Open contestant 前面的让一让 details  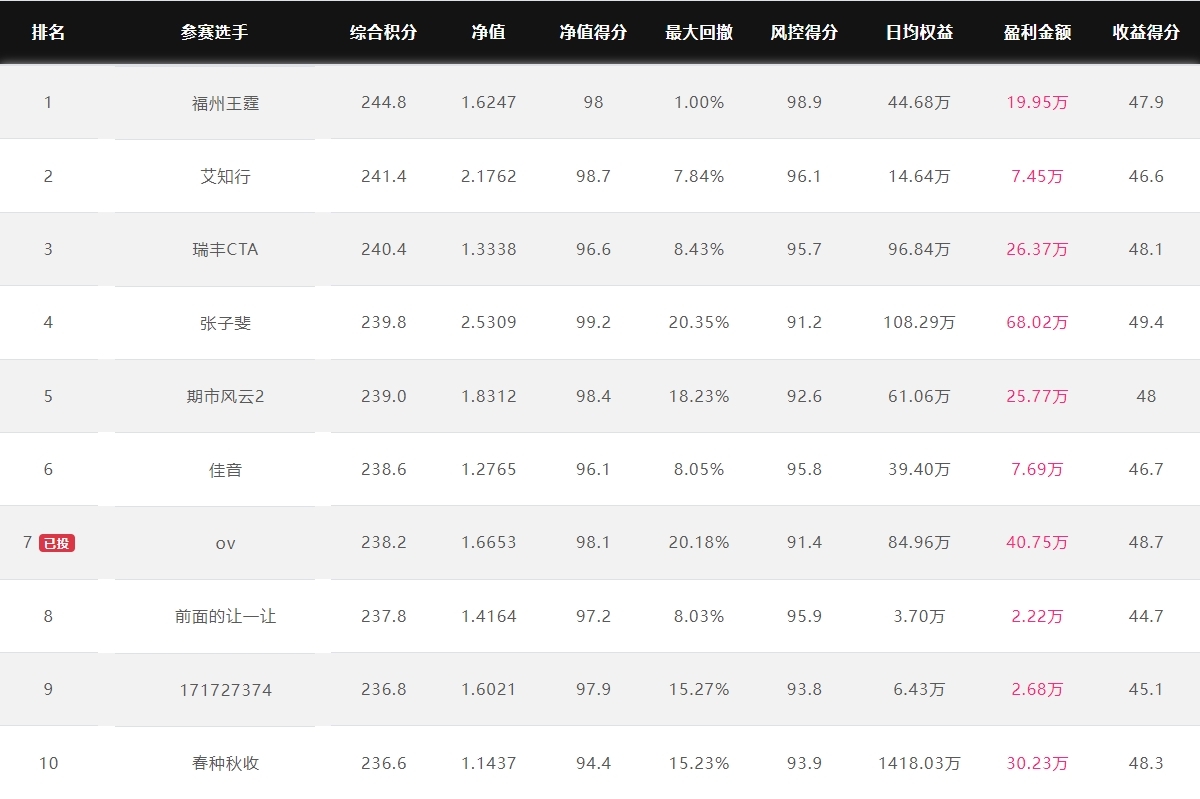226,616
